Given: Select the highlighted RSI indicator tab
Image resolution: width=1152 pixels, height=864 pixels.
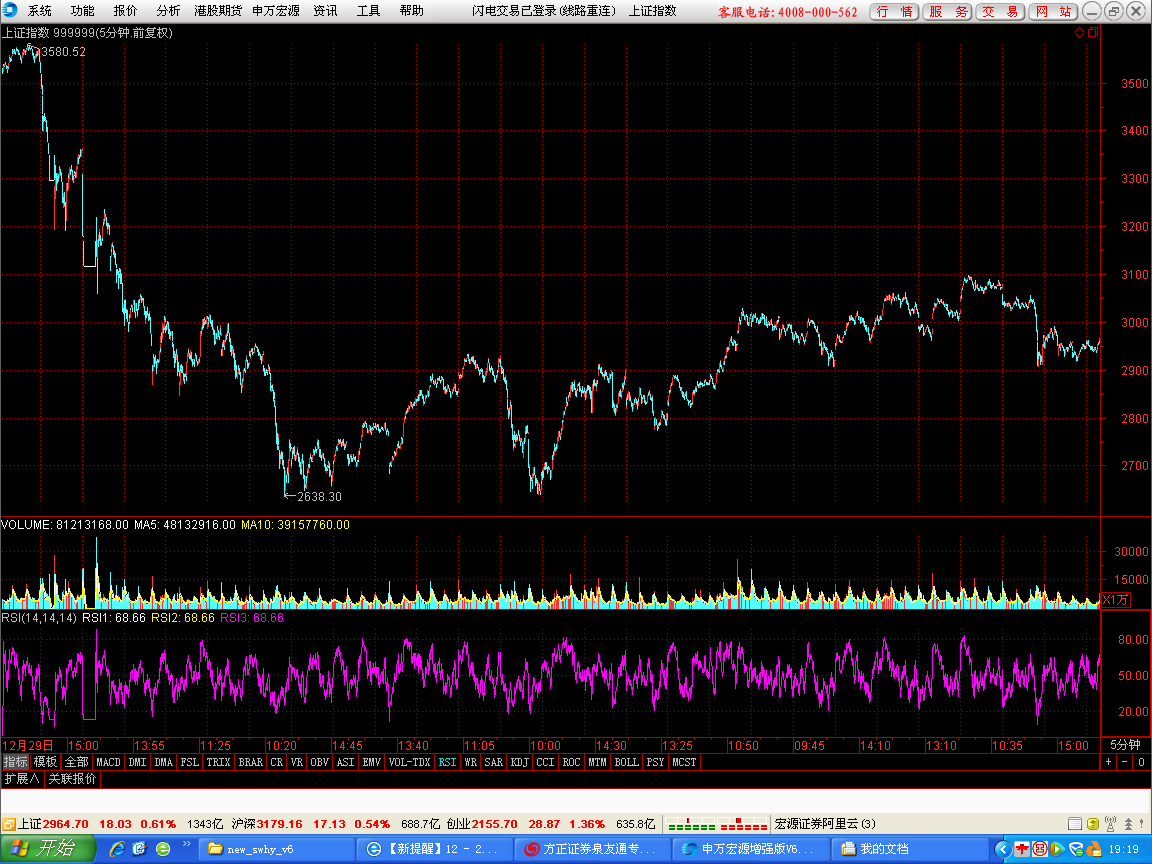Looking at the screenshot, I should click(447, 762).
